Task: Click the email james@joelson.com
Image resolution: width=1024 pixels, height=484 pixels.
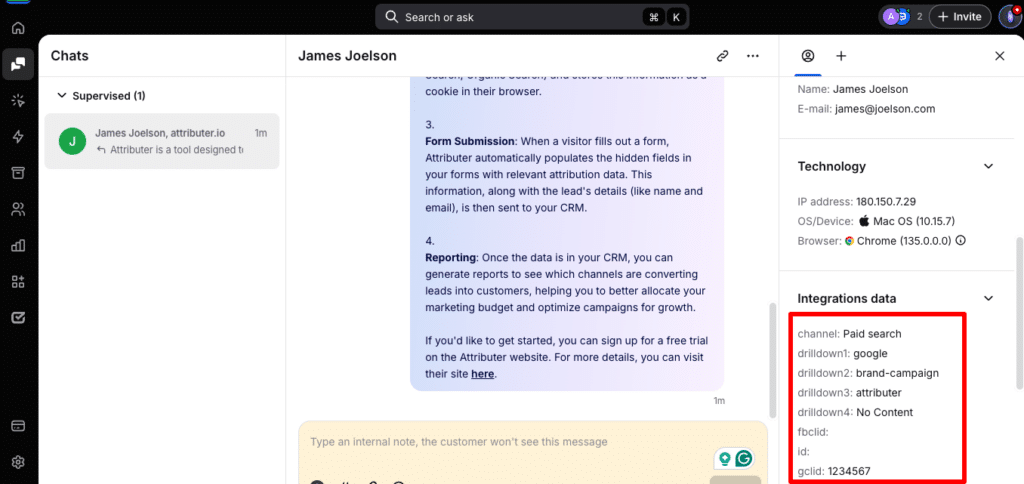Action: tap(884, 109)
